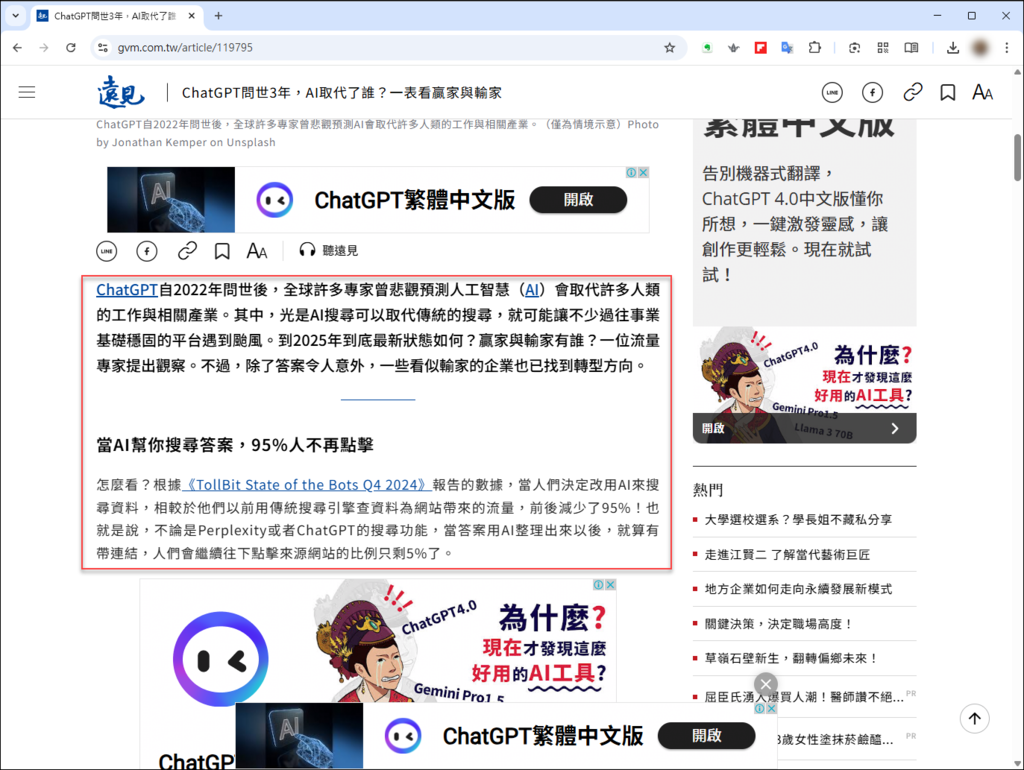Open browser Downloads icon
1024x770 pixels.
953,48
